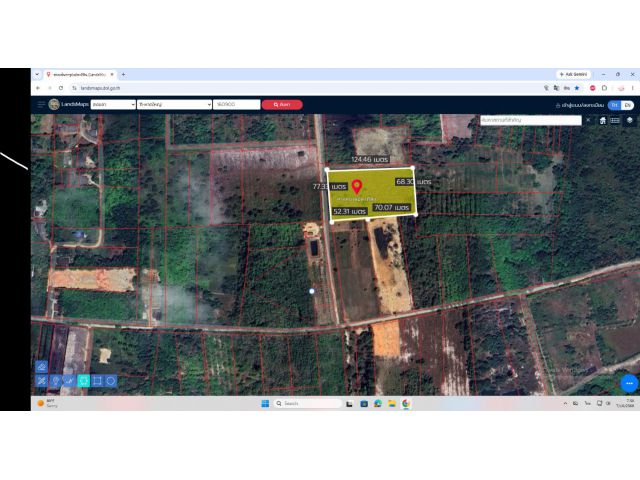Open the district dropdown in LandsMaps header

click(x=174, y=104)
